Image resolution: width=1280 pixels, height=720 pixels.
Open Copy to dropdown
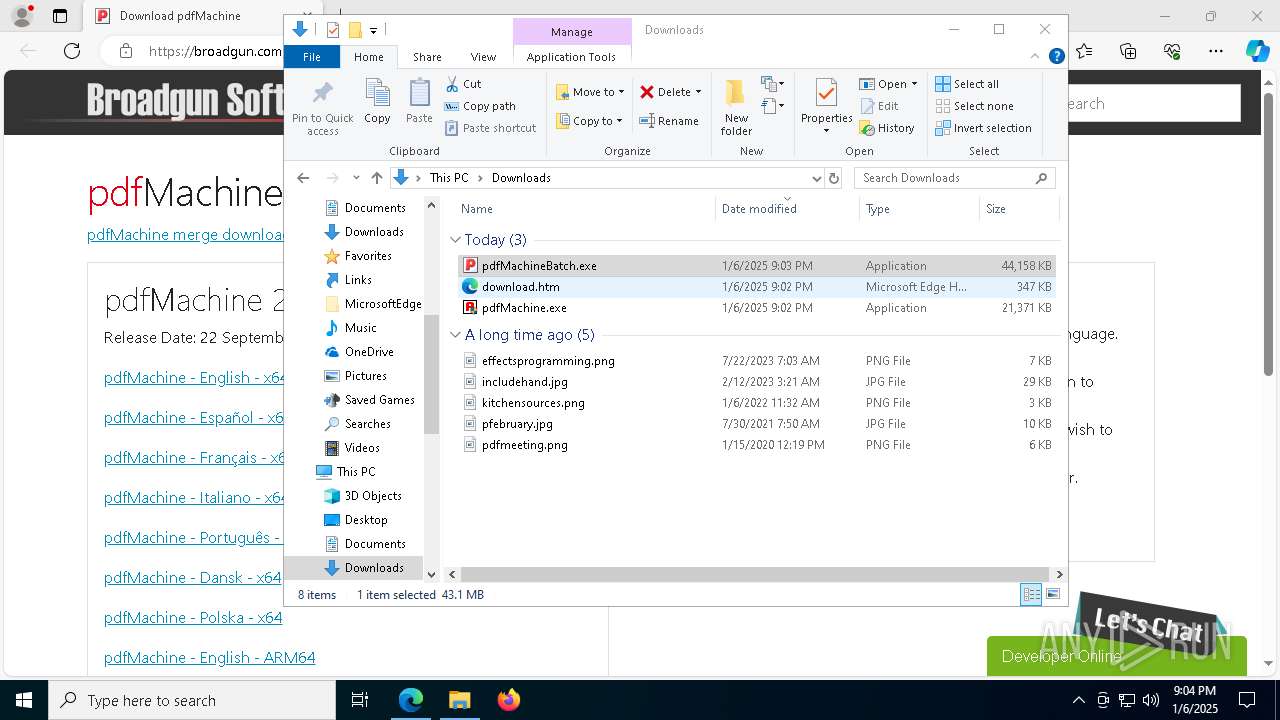click(x=590, y=121)
